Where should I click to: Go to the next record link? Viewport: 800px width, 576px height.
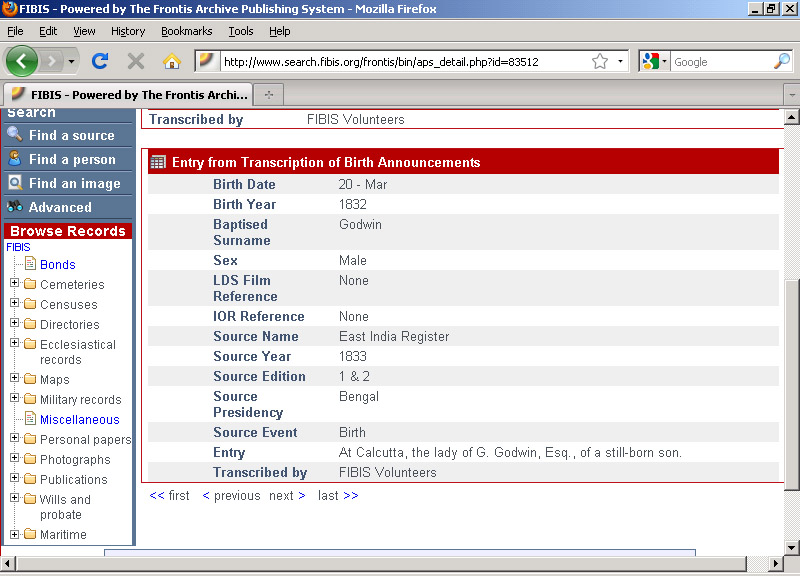[x=287, y=495]
